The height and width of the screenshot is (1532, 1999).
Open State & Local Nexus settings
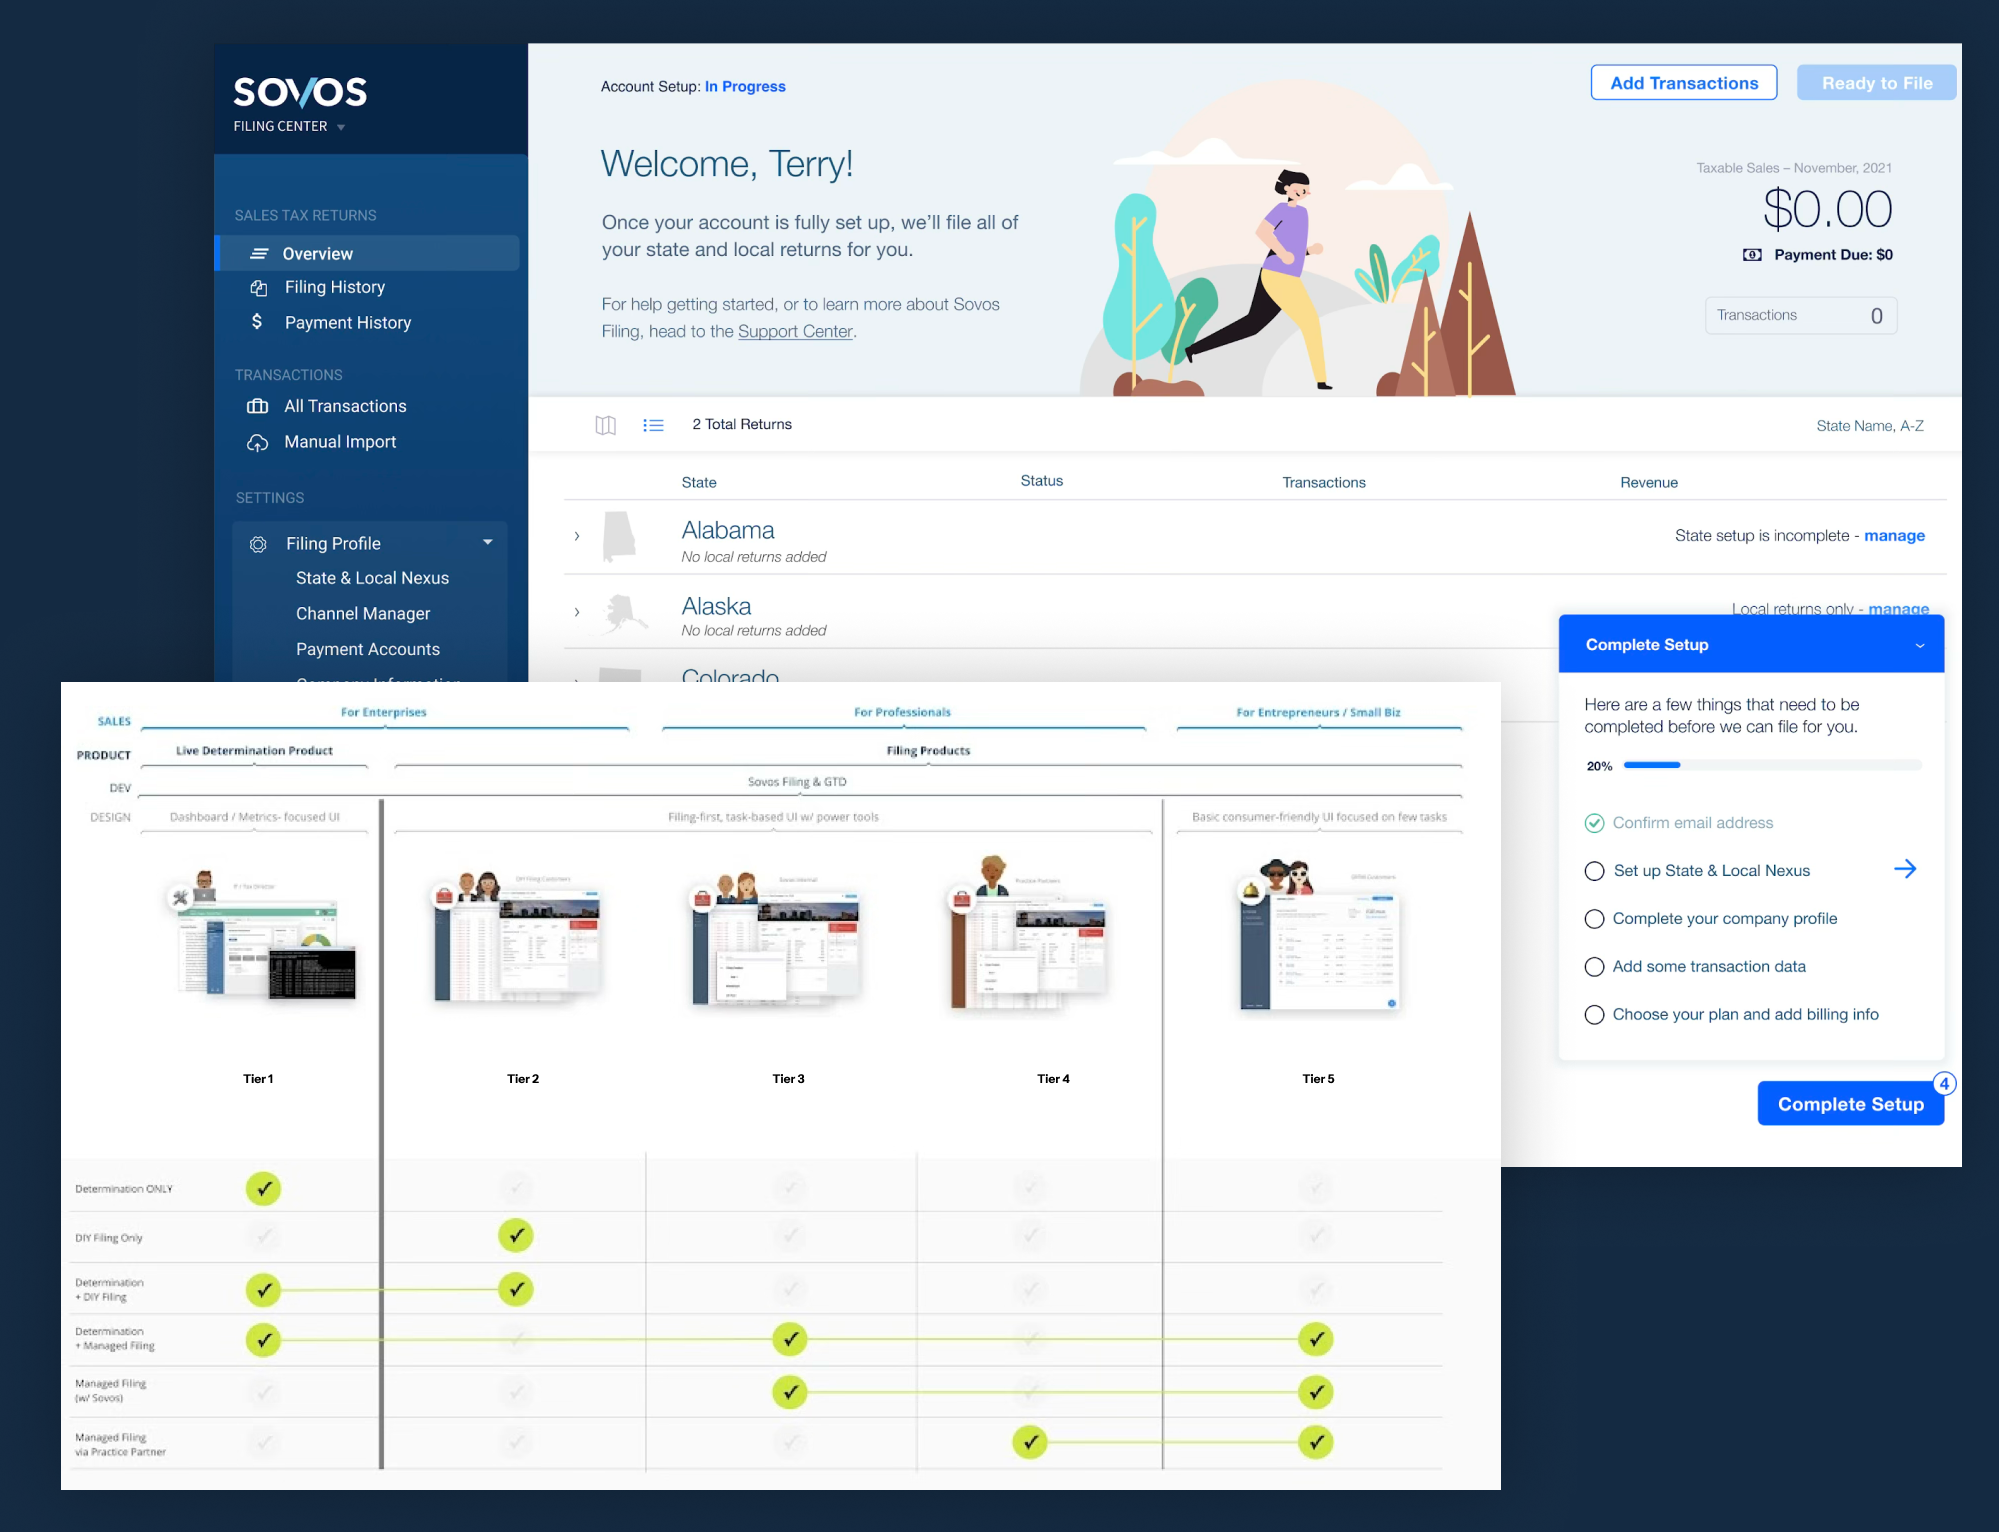(372, 578)
